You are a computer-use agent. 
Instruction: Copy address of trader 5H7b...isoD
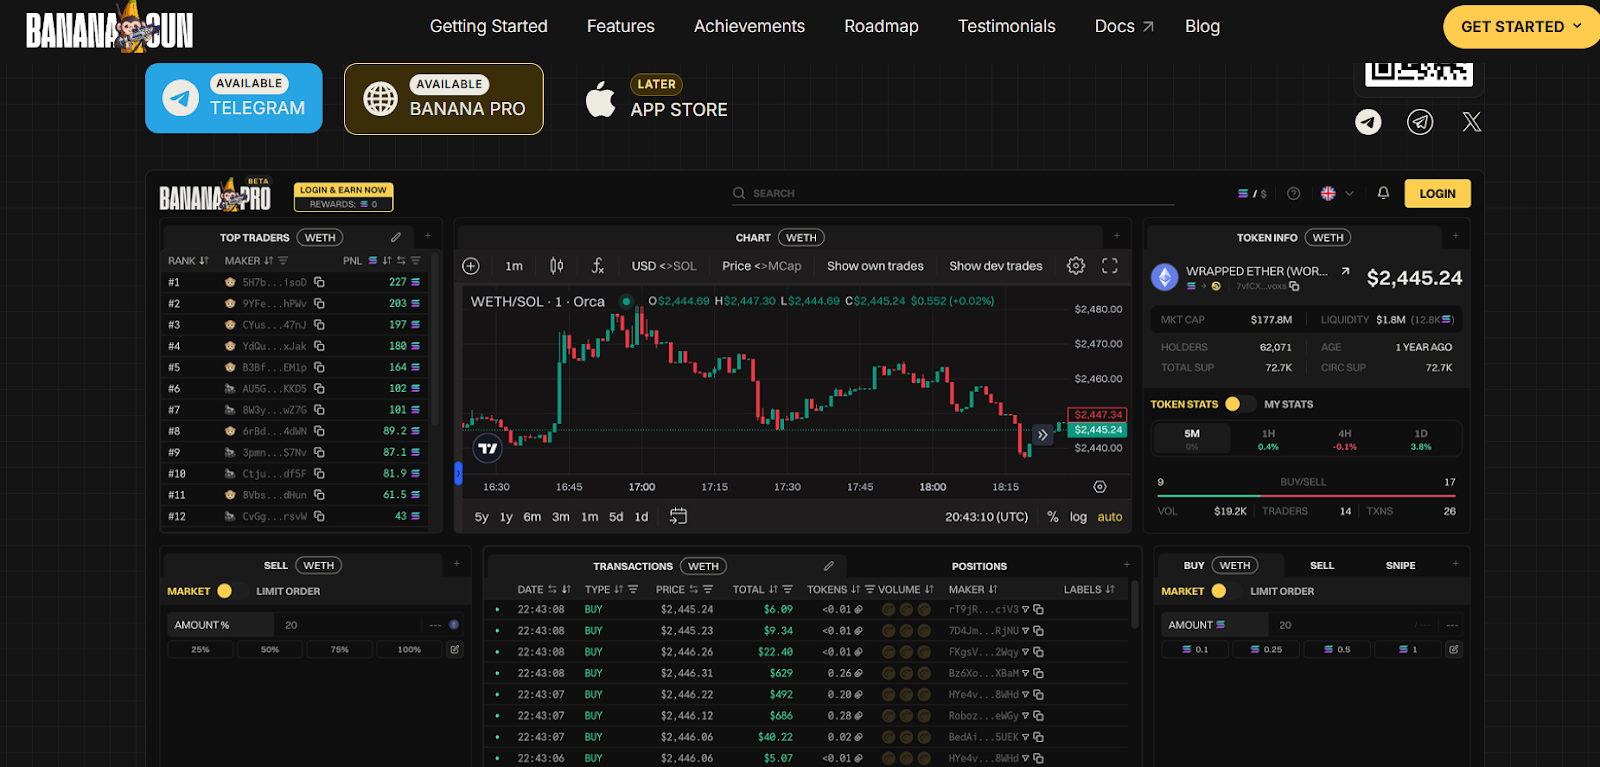coord(319,282)
